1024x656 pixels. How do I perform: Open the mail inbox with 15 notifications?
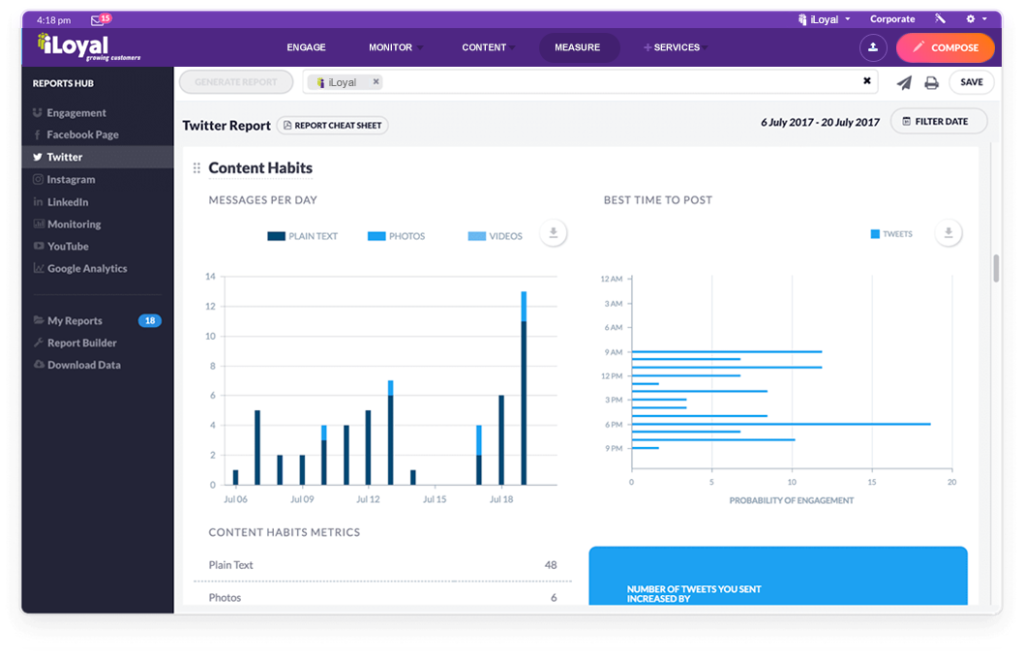(x=101, y=20)
